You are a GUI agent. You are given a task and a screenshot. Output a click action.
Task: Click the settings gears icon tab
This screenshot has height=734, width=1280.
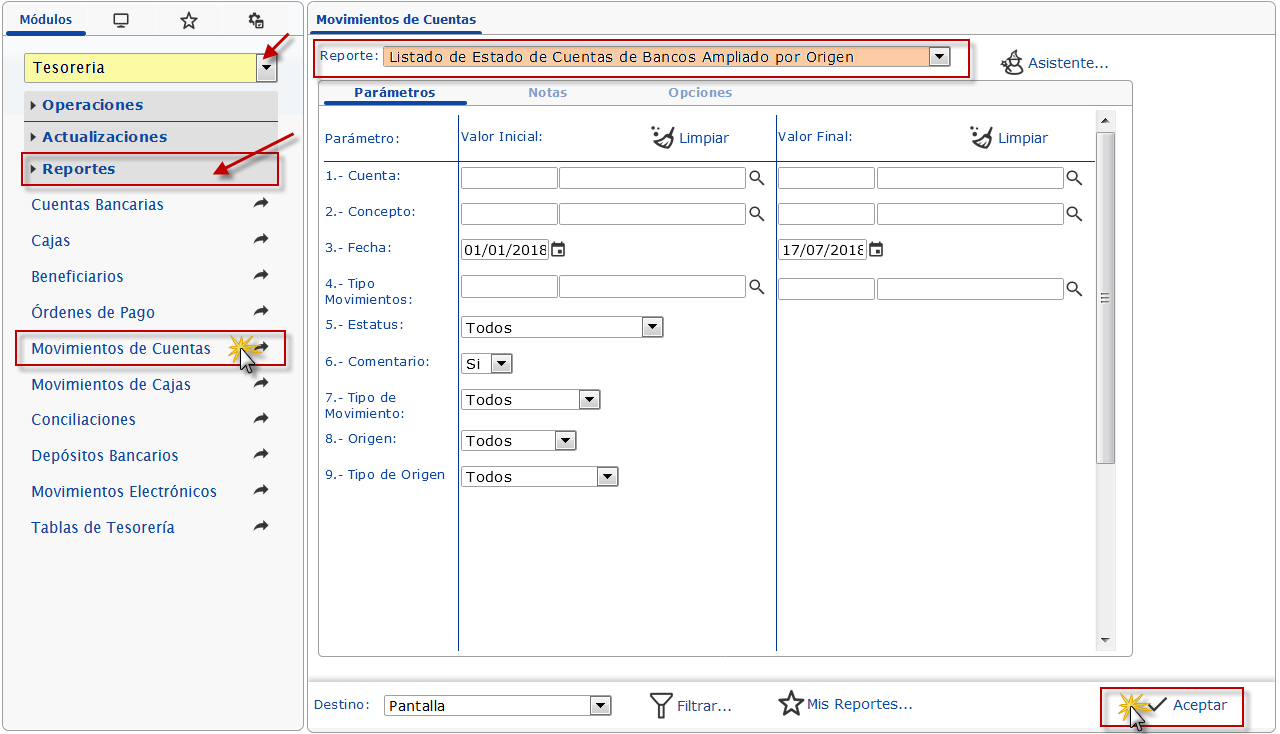click(256, 20)
